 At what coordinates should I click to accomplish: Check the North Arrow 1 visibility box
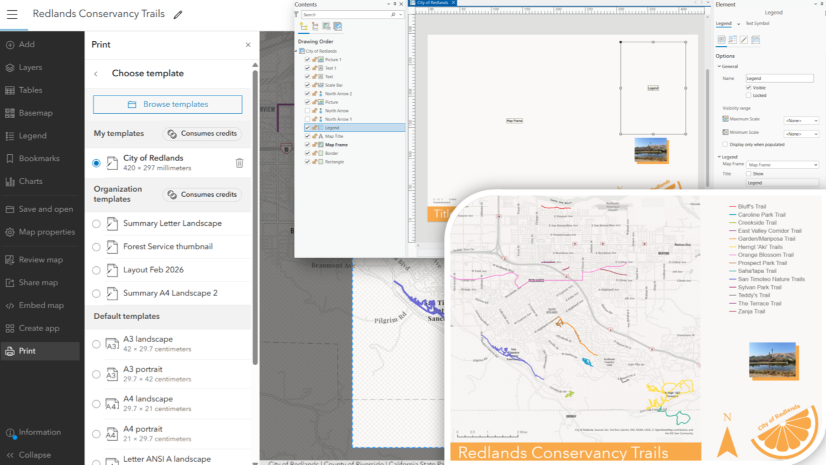click(308, 119)
